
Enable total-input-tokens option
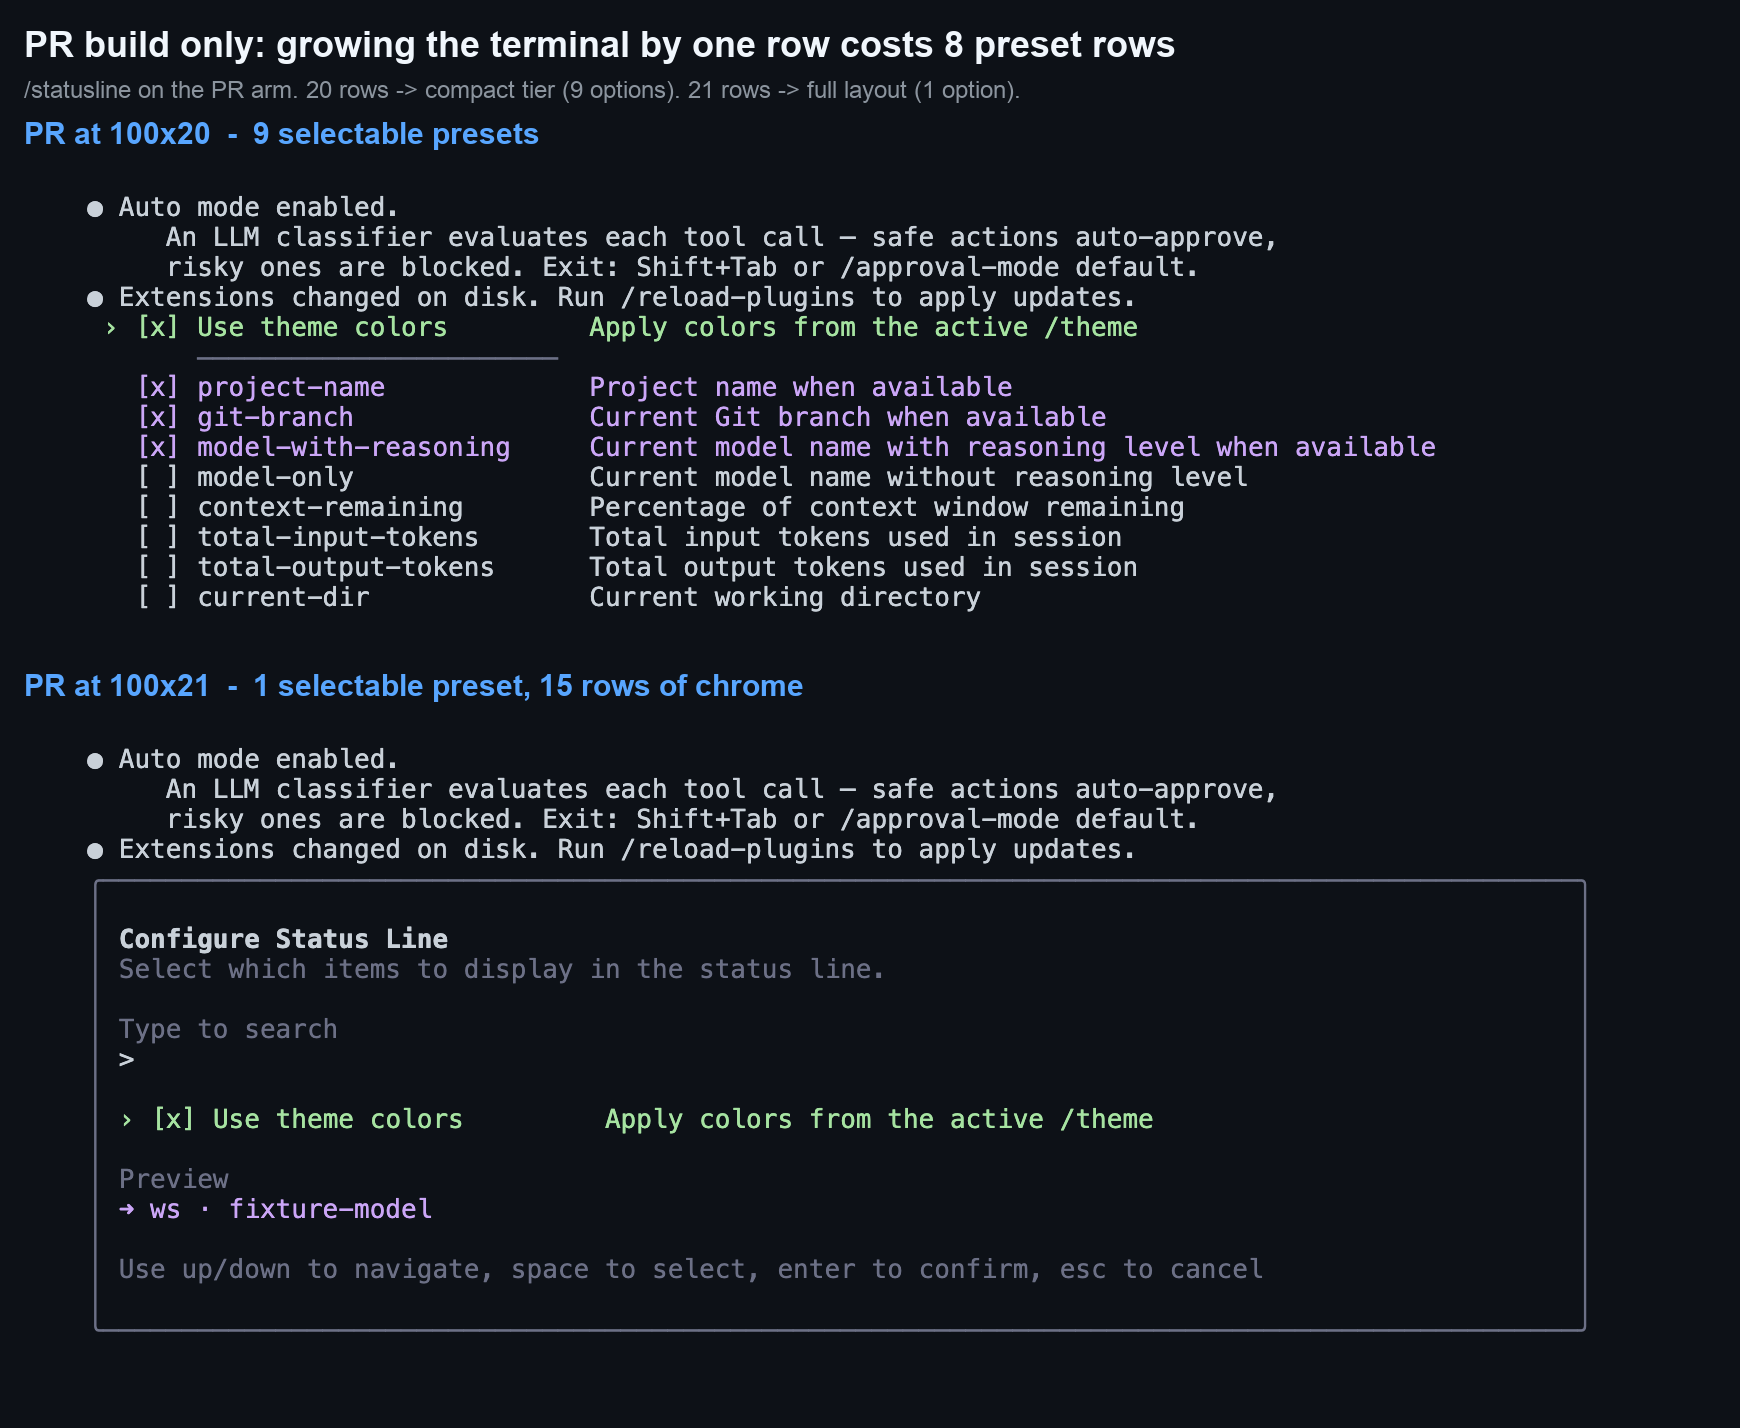tap(158, 537)
